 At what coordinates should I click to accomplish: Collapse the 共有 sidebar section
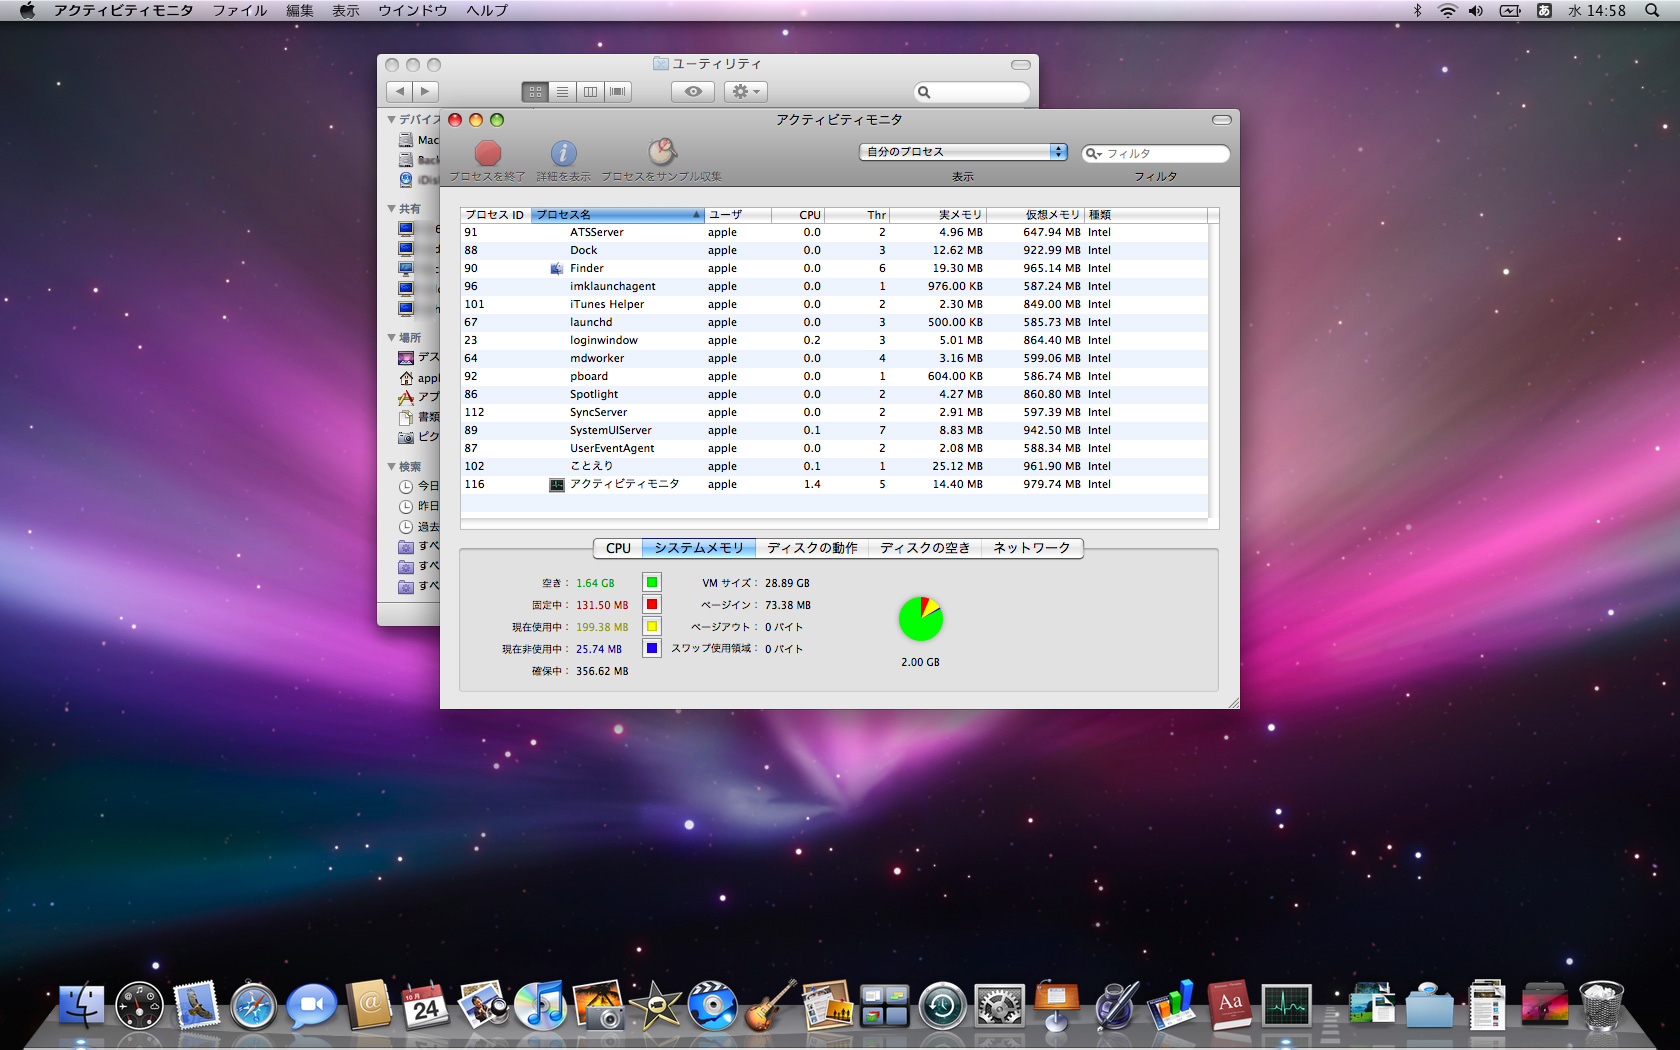[392, 209]
